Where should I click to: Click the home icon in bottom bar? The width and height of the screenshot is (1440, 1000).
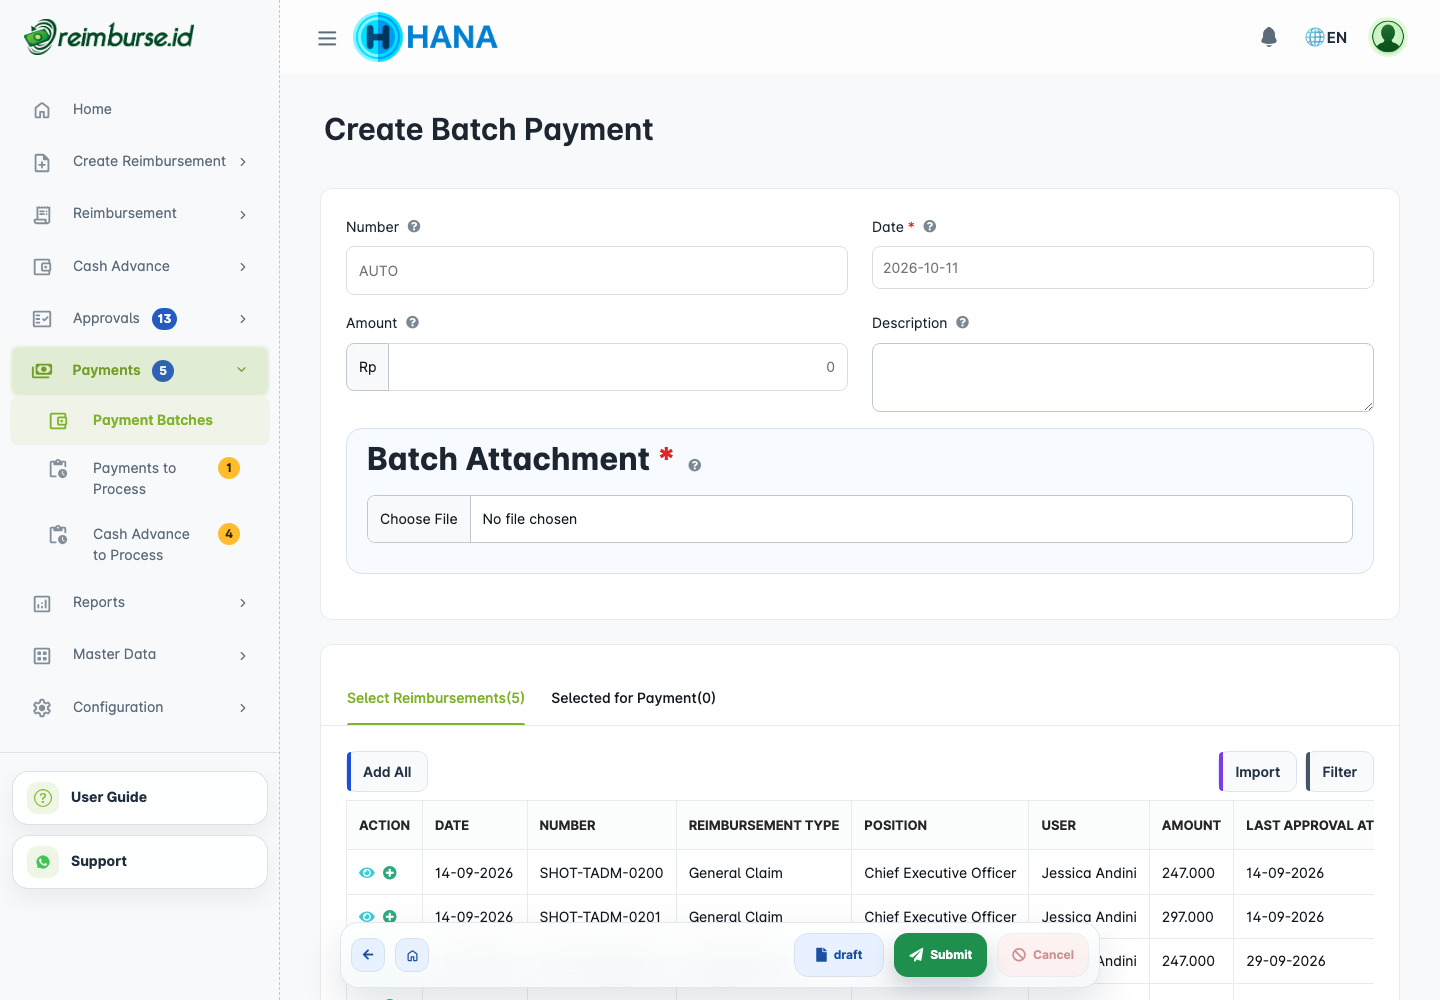coord(412,955)
